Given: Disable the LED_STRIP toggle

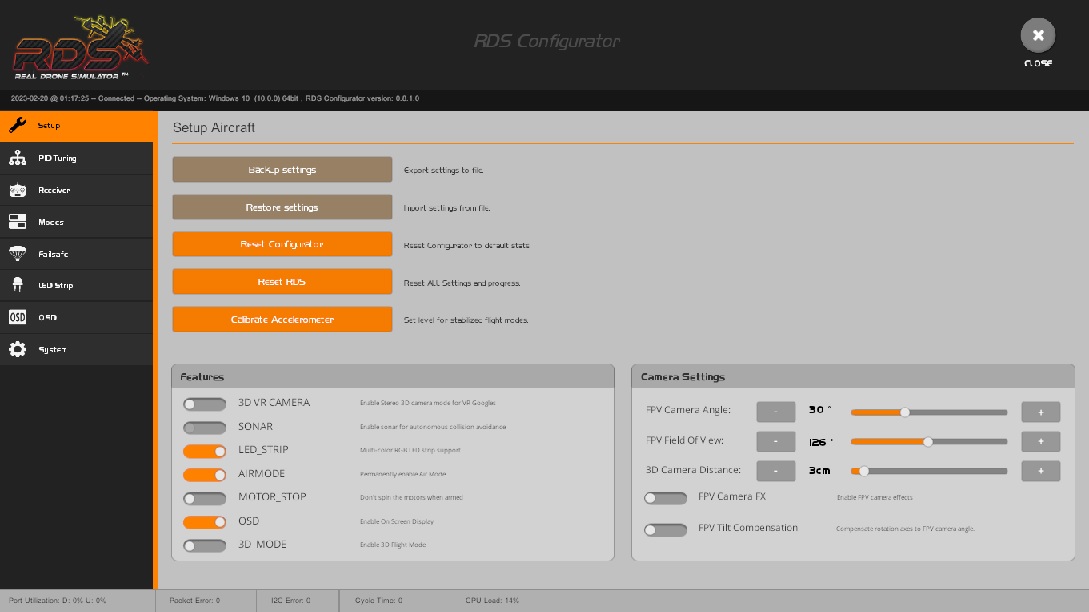Looking at the screenshot, I should click(204, 451).
